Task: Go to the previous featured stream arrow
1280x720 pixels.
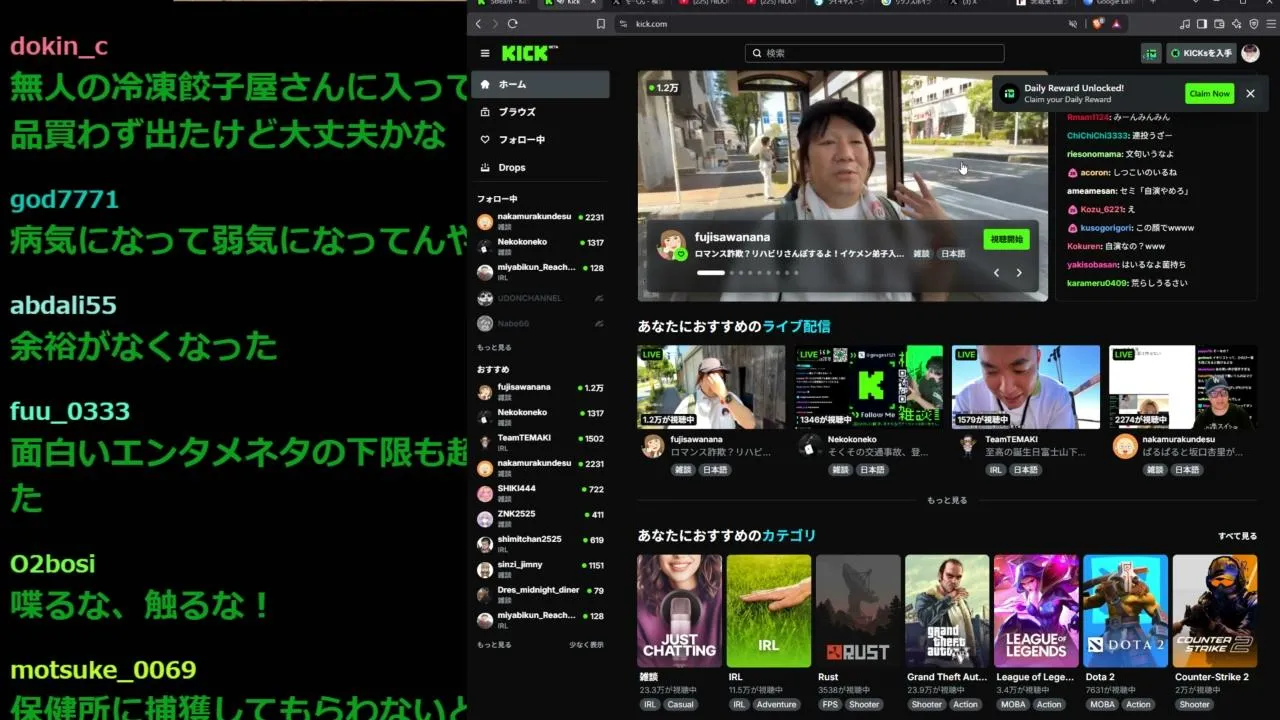Action: point(996,273)
